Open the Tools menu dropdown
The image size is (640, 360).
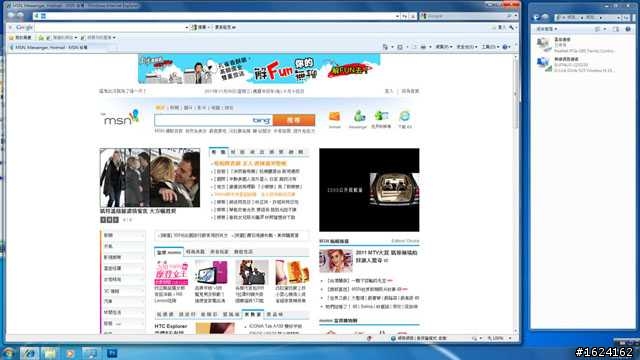(490, 47)
